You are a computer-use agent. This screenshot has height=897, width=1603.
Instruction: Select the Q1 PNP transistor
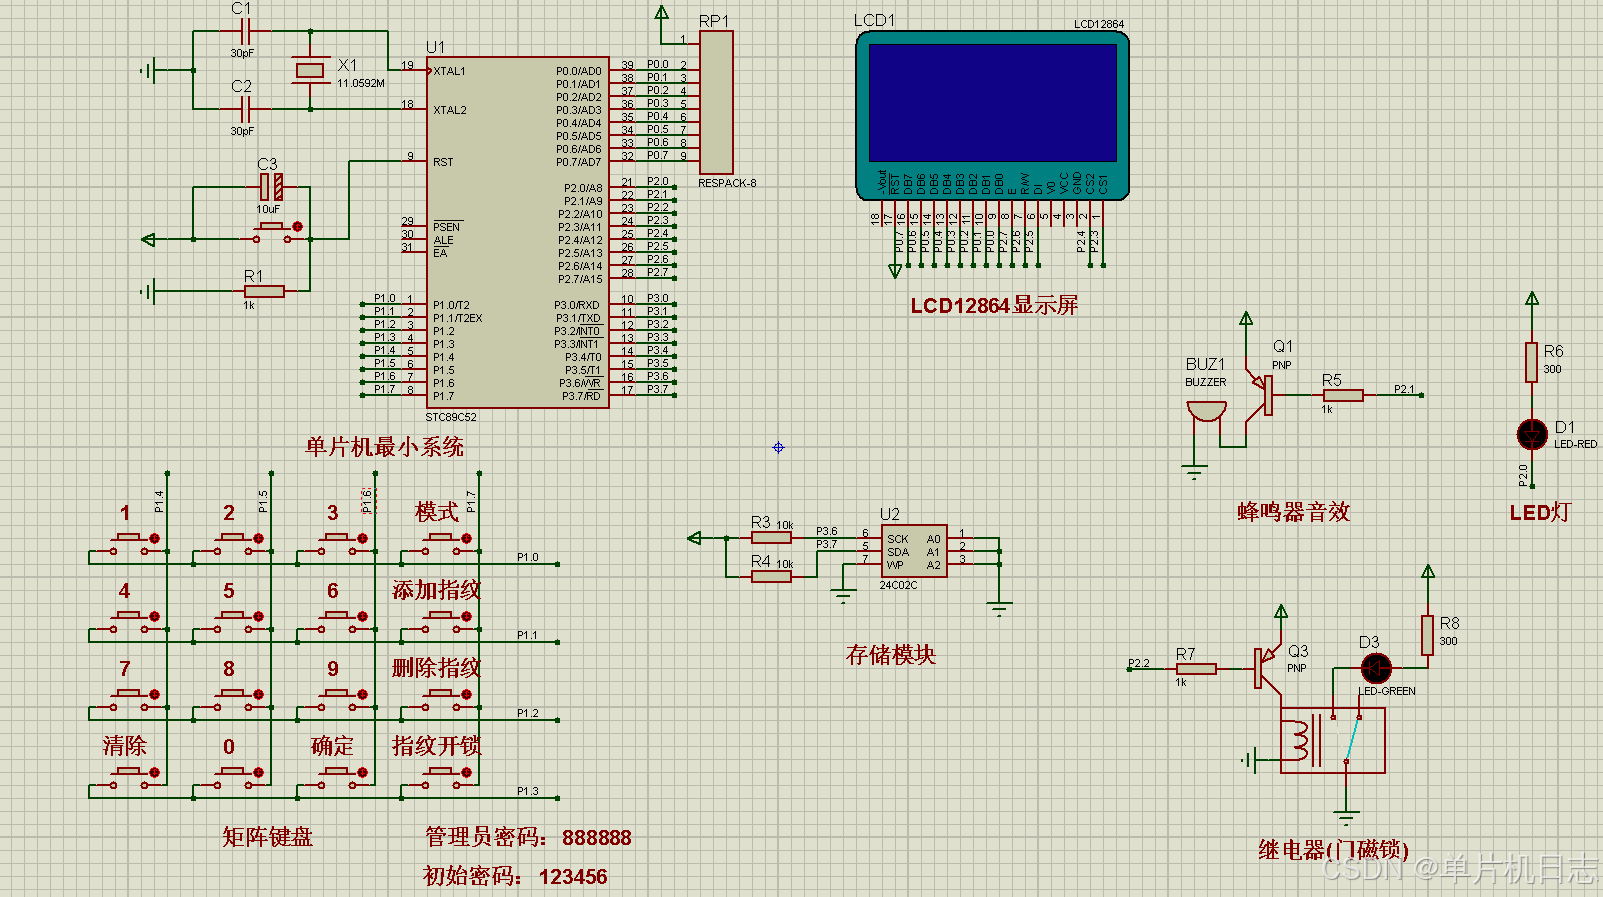tap(1263, 394)
